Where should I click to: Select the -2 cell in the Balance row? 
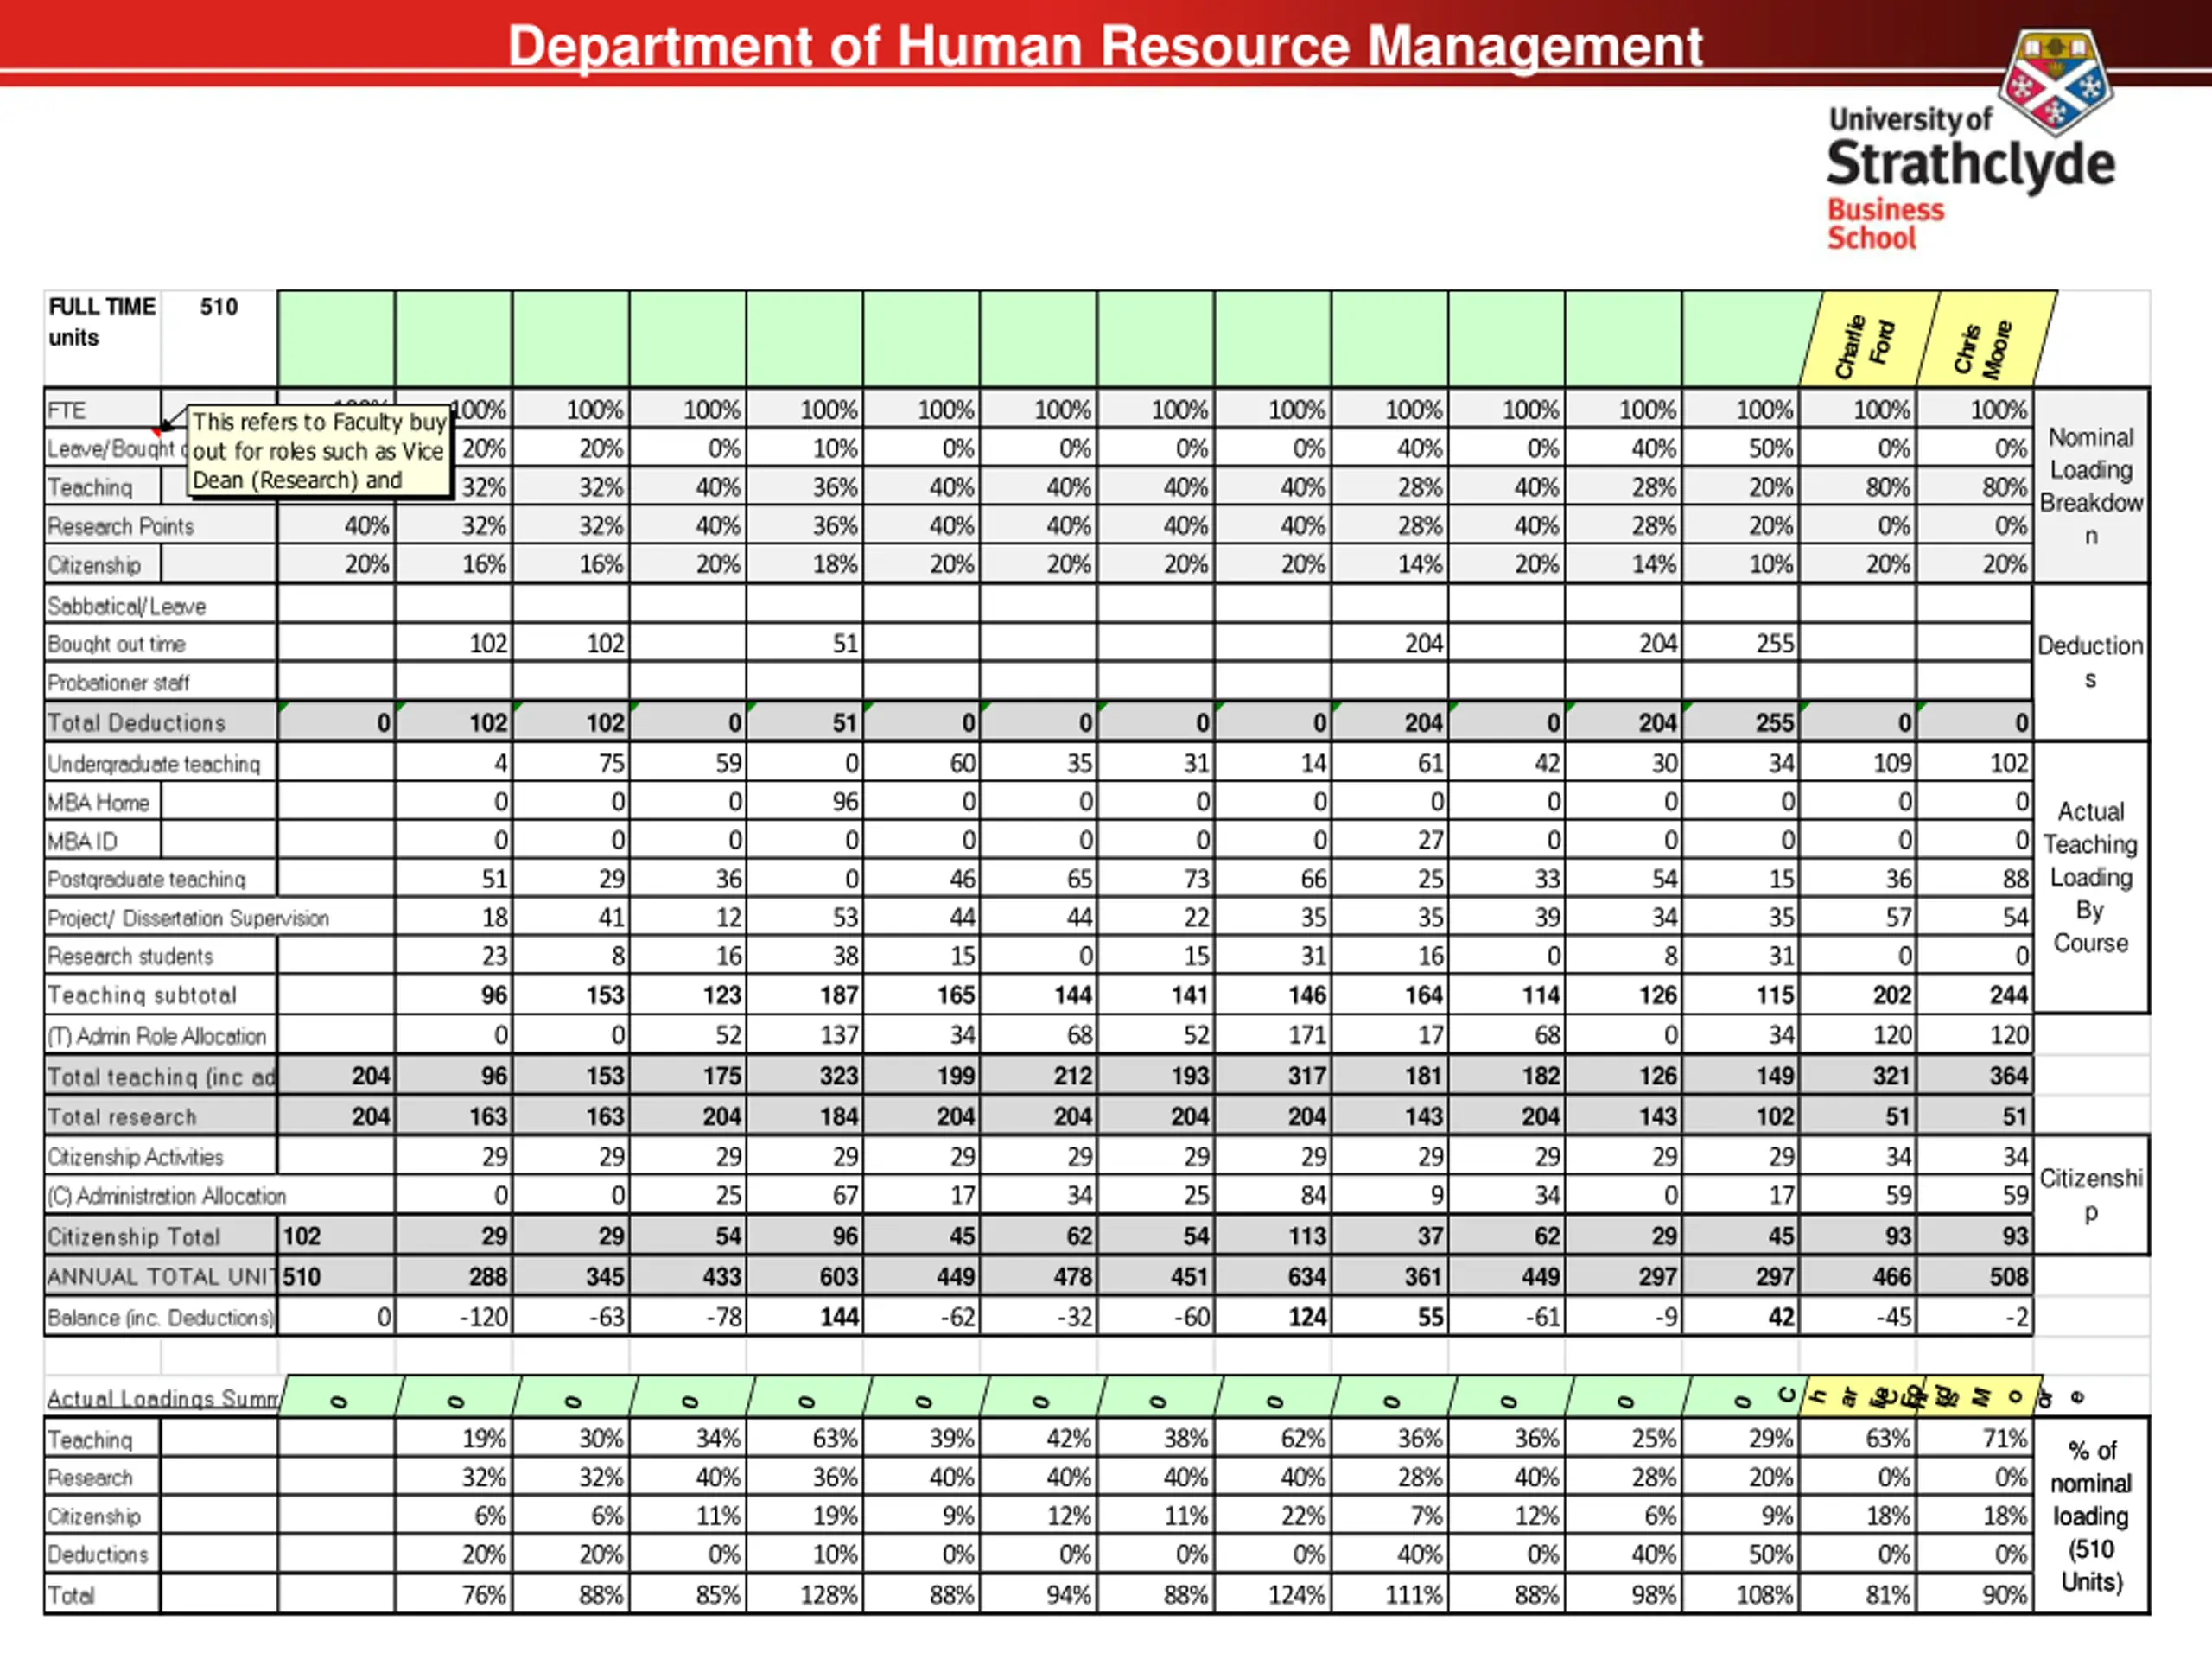tap(1975, 1318)
